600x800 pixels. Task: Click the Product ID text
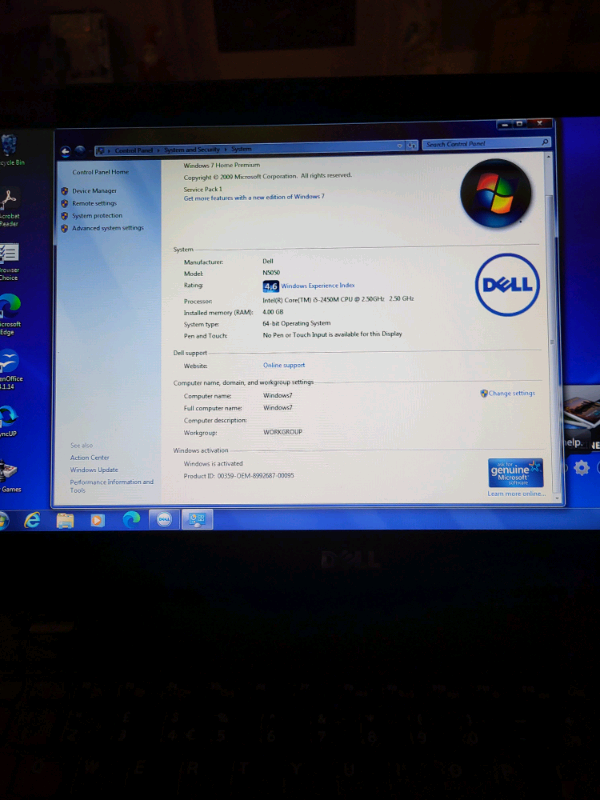pos(239,476)
